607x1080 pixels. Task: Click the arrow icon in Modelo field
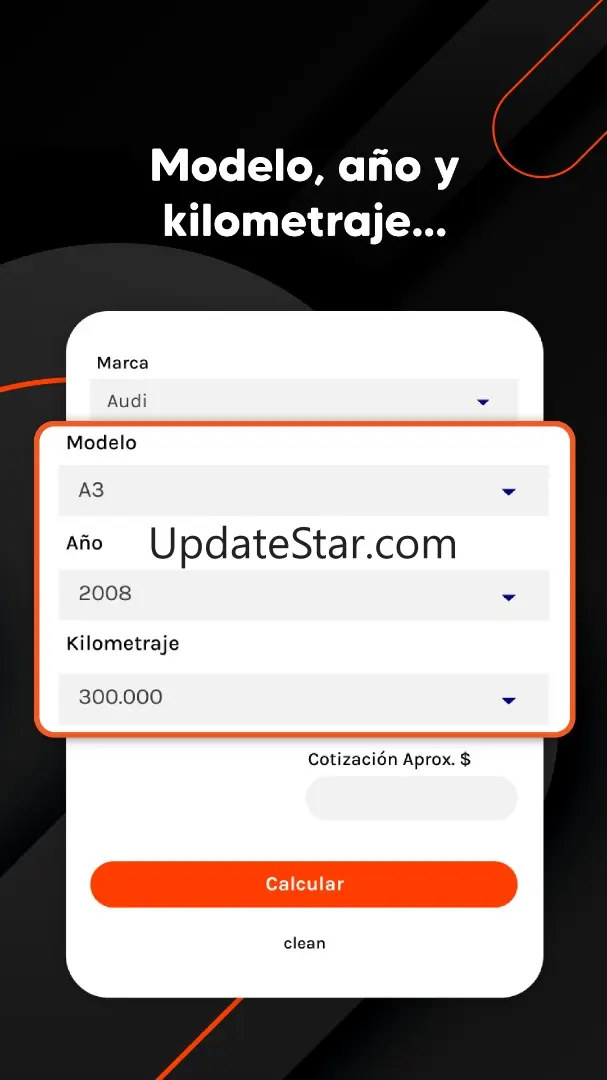pyautogui.click(x=508, y=492)
